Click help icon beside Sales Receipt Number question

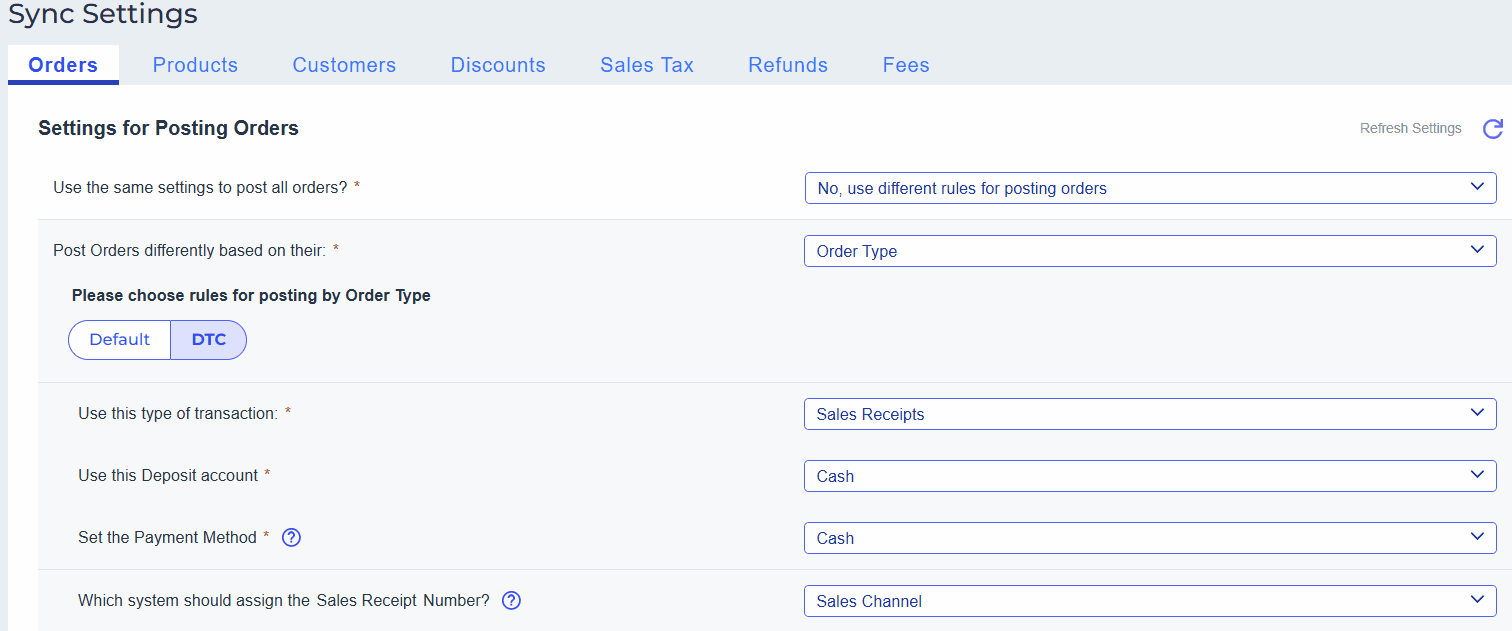(x=511, y=601)
